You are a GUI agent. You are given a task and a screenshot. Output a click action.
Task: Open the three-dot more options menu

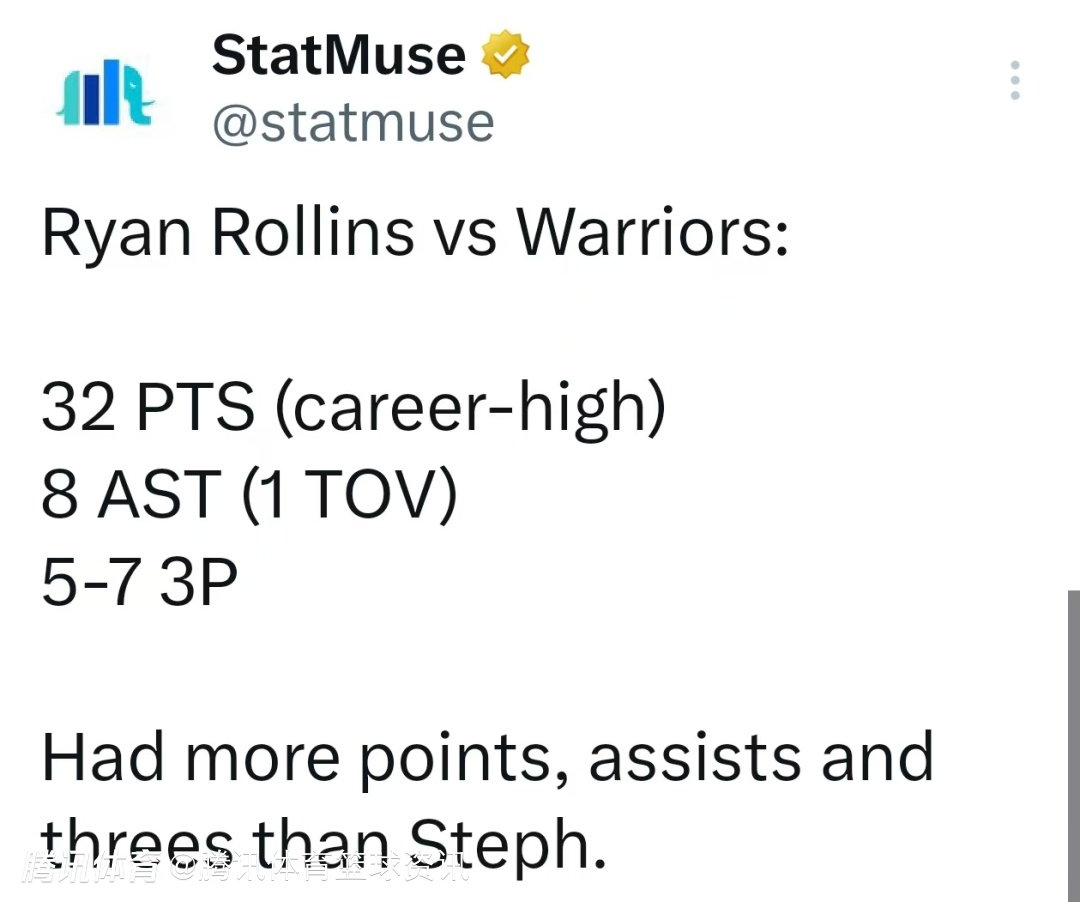(x=1015, y=80)
